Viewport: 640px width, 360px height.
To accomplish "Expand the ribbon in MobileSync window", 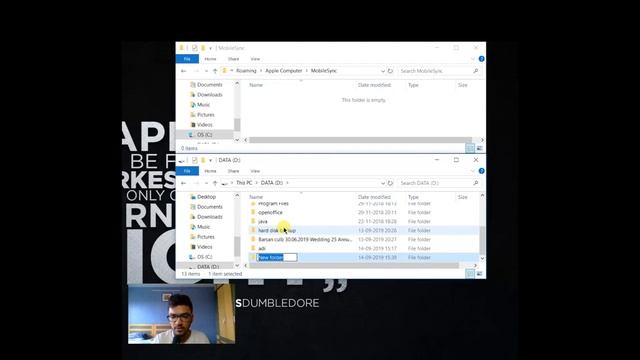I will coord(473,59).
